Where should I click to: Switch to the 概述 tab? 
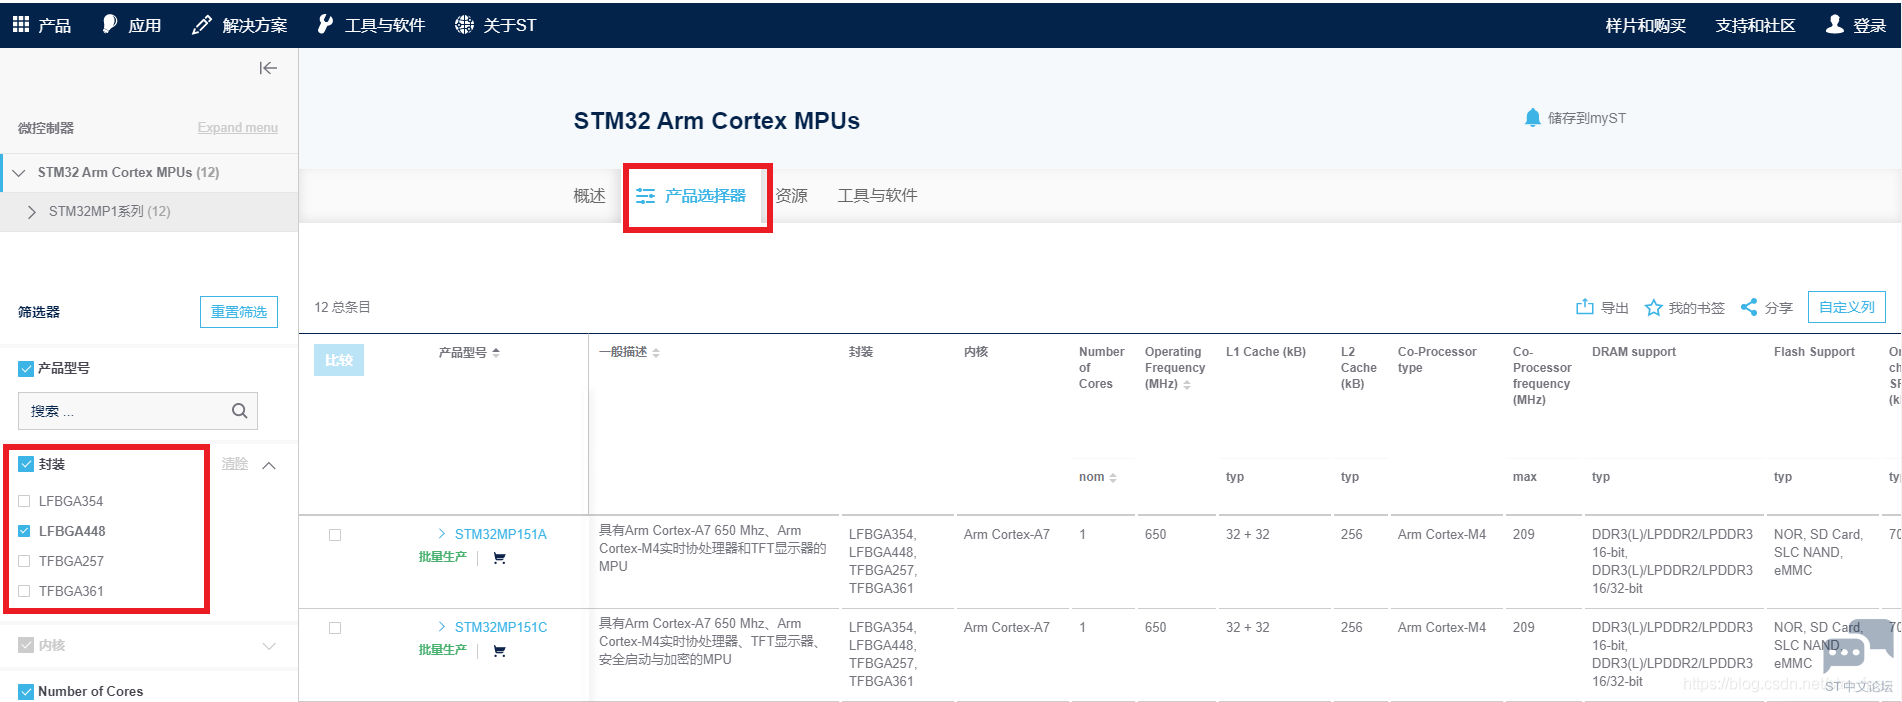tap(589, 196)
